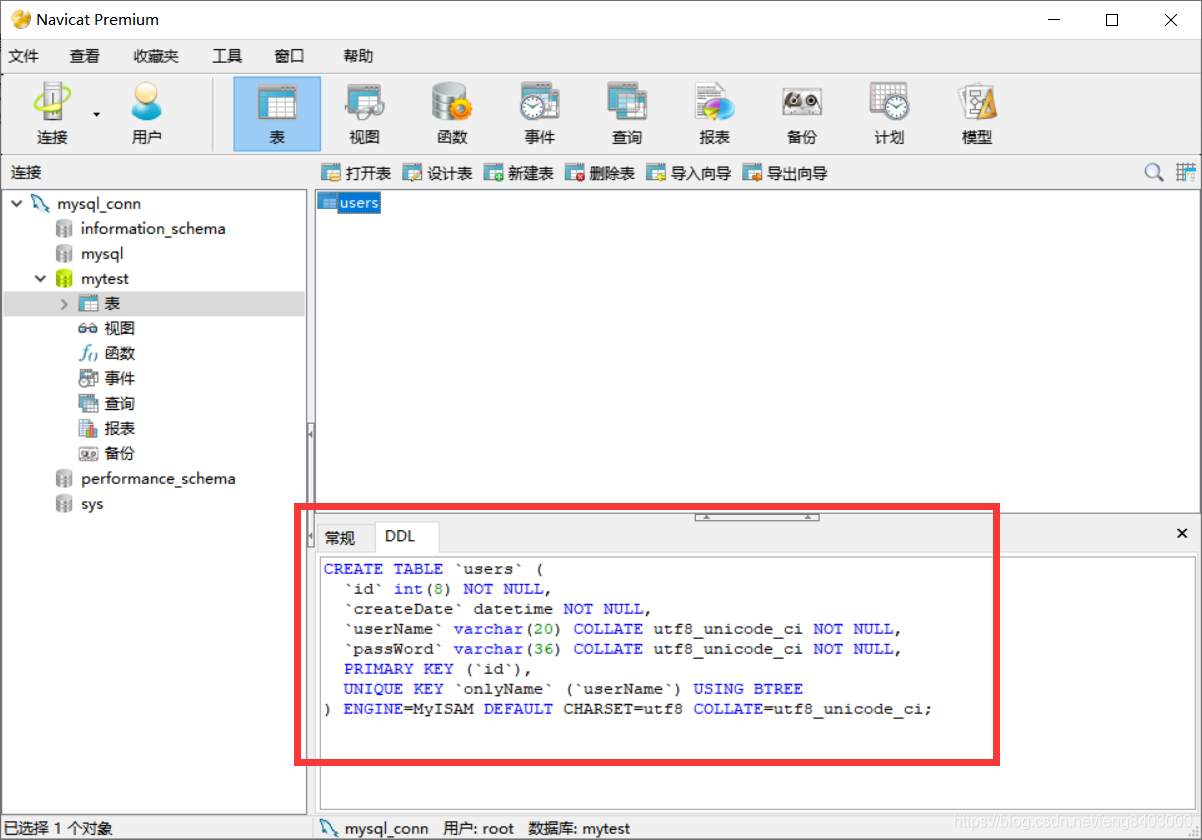This screenshot has height=840, width=1202.
Task: Open the 收藏夹 (Favorites) menu
Action: [x=156, y=56]
